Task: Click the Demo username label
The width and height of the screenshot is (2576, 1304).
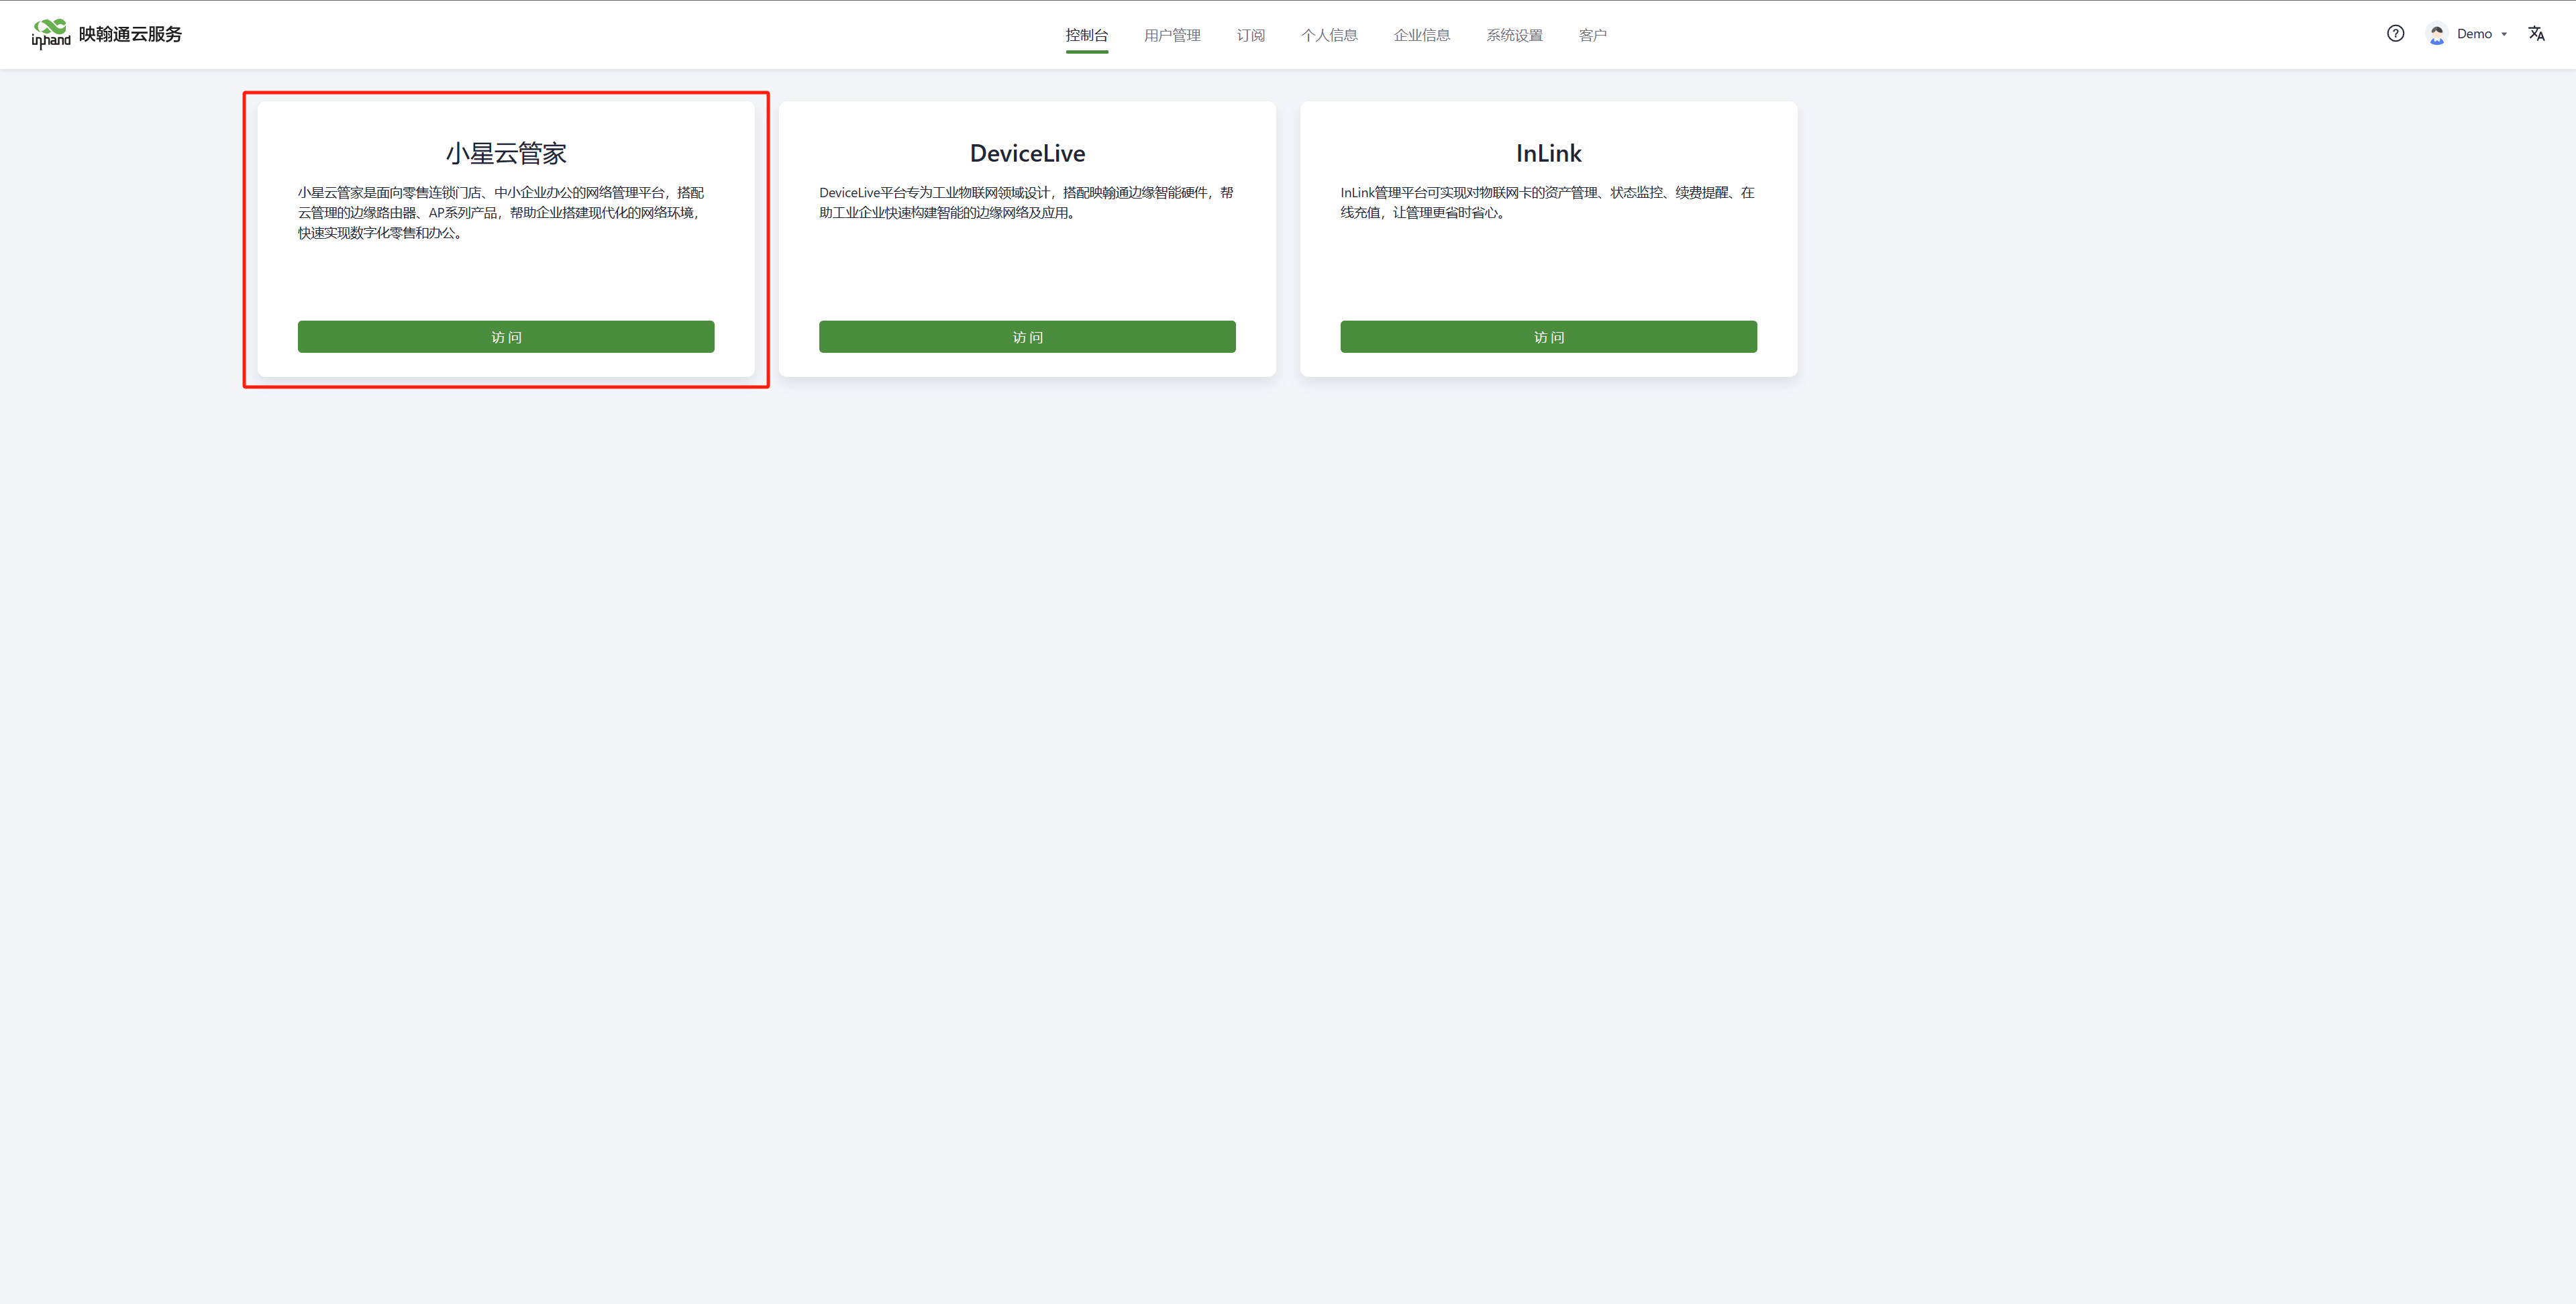Action: pos(2474,34)
